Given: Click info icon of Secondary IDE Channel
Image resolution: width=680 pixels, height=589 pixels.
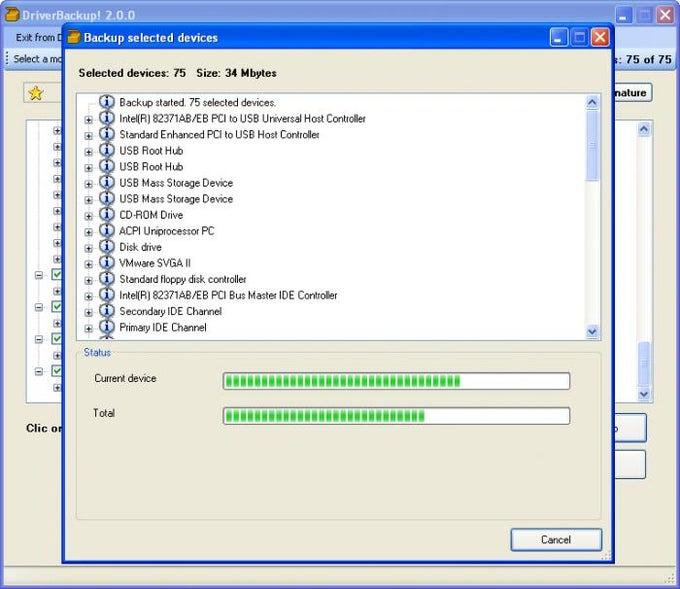Looking at the screenshot, I should (107, 310).
